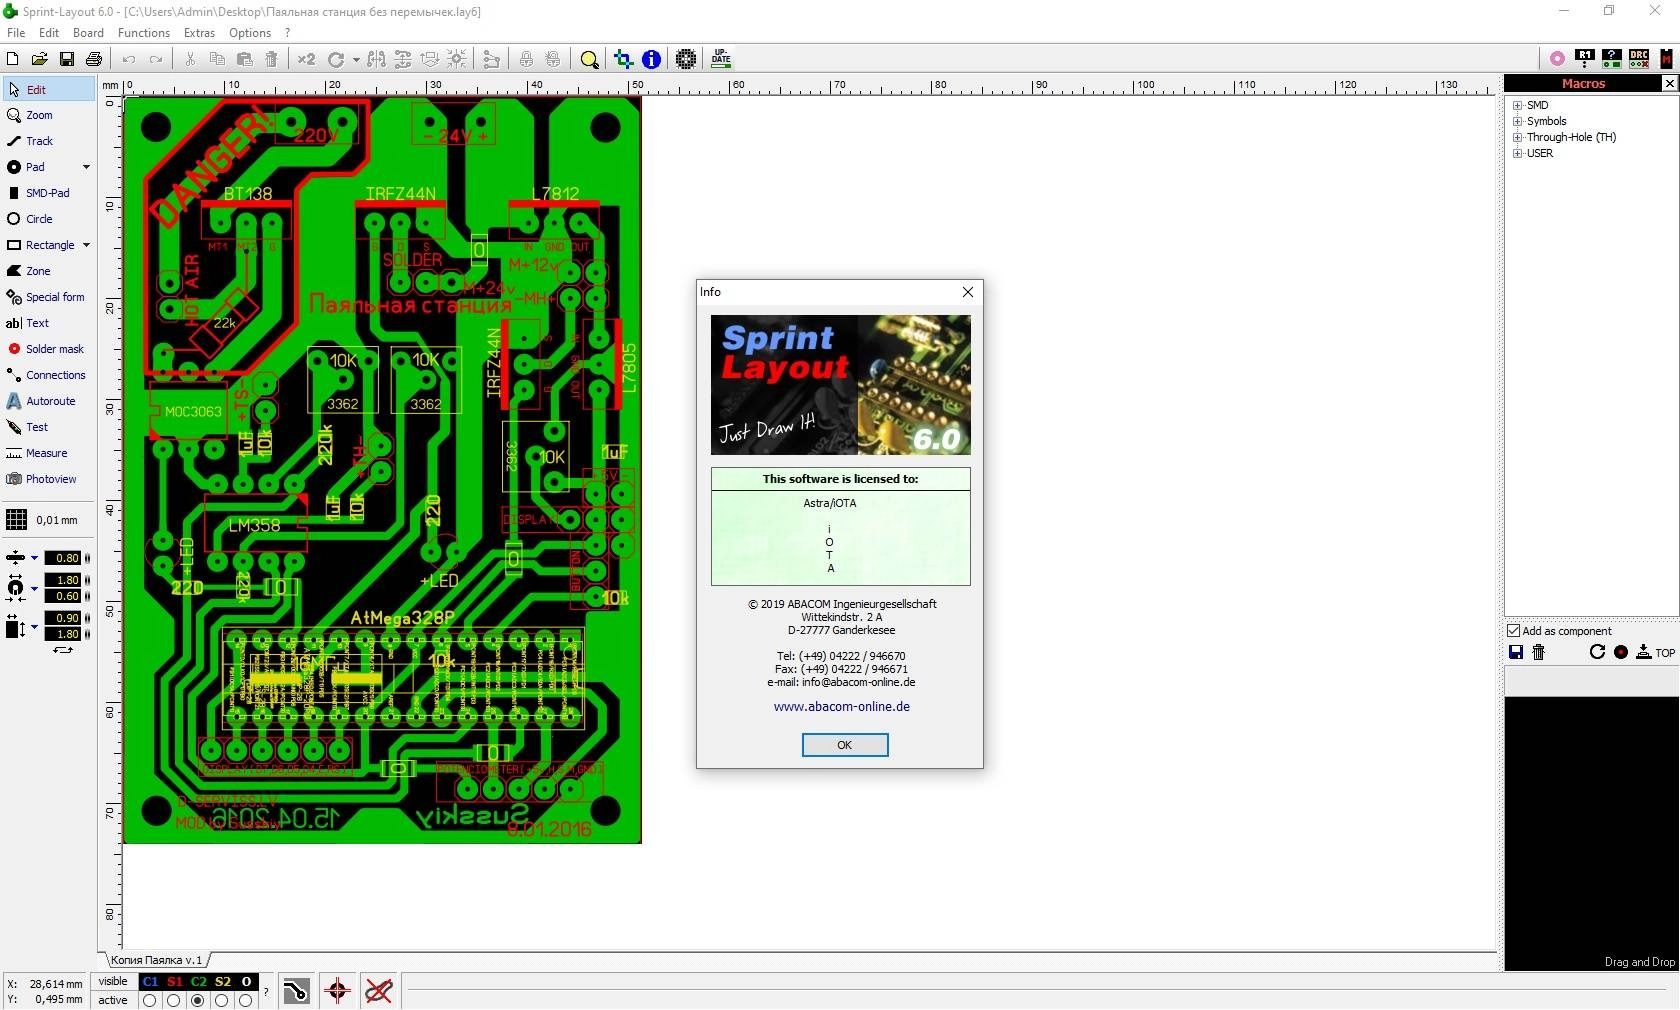
Task: Print the board with the printer icon
Action: coord(93,59)
